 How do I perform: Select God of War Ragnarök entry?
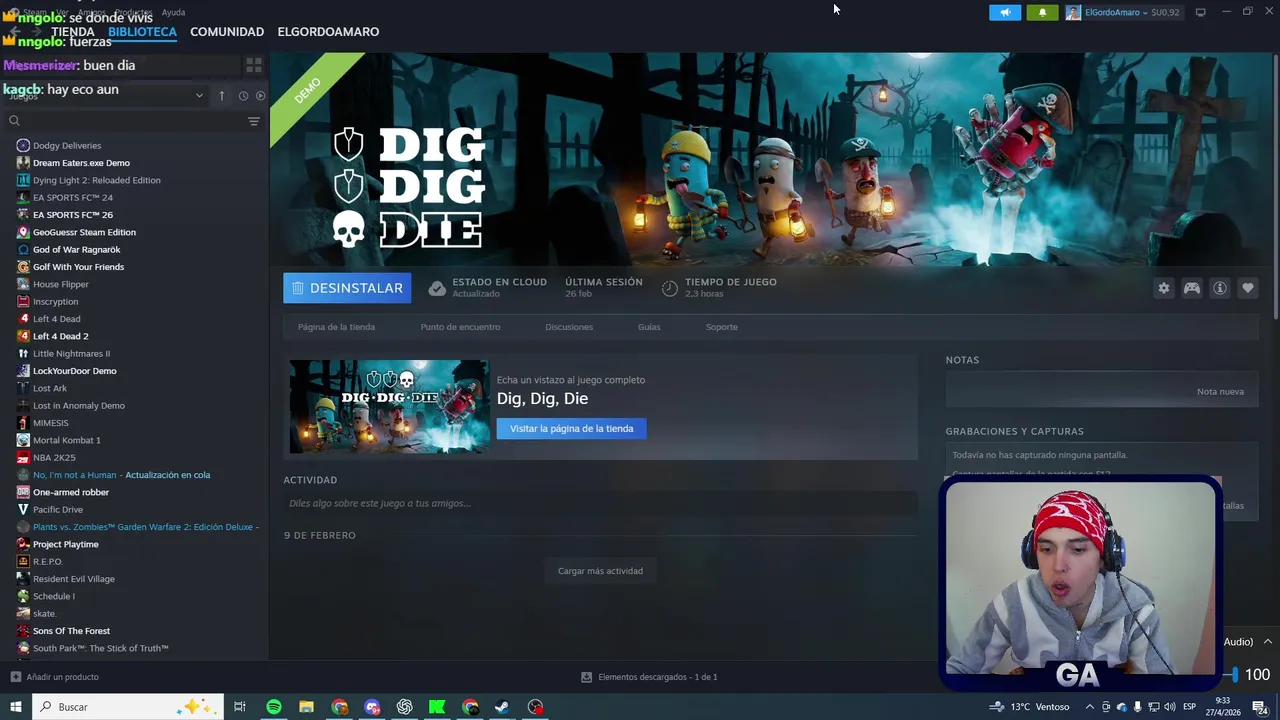tap(76, 250)
